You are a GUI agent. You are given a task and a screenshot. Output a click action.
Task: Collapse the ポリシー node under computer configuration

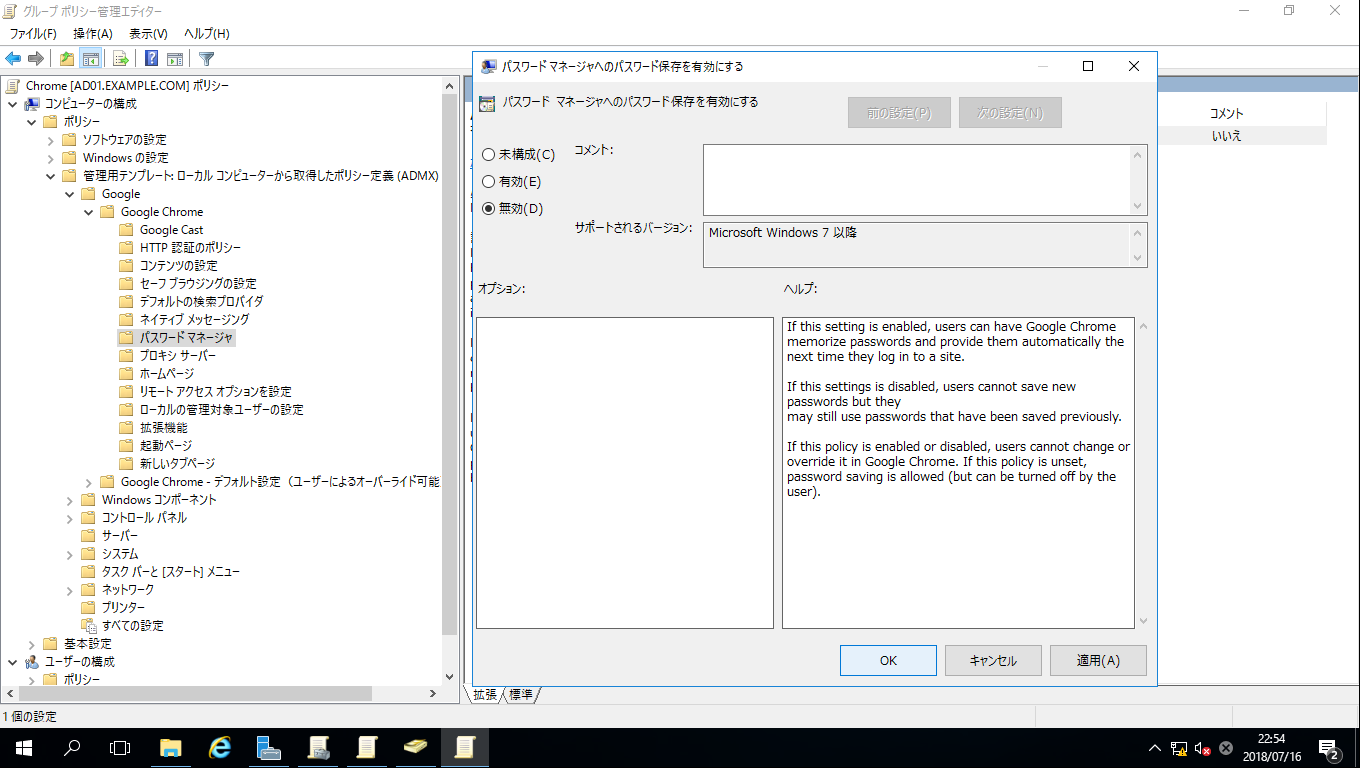pos(32,122)
